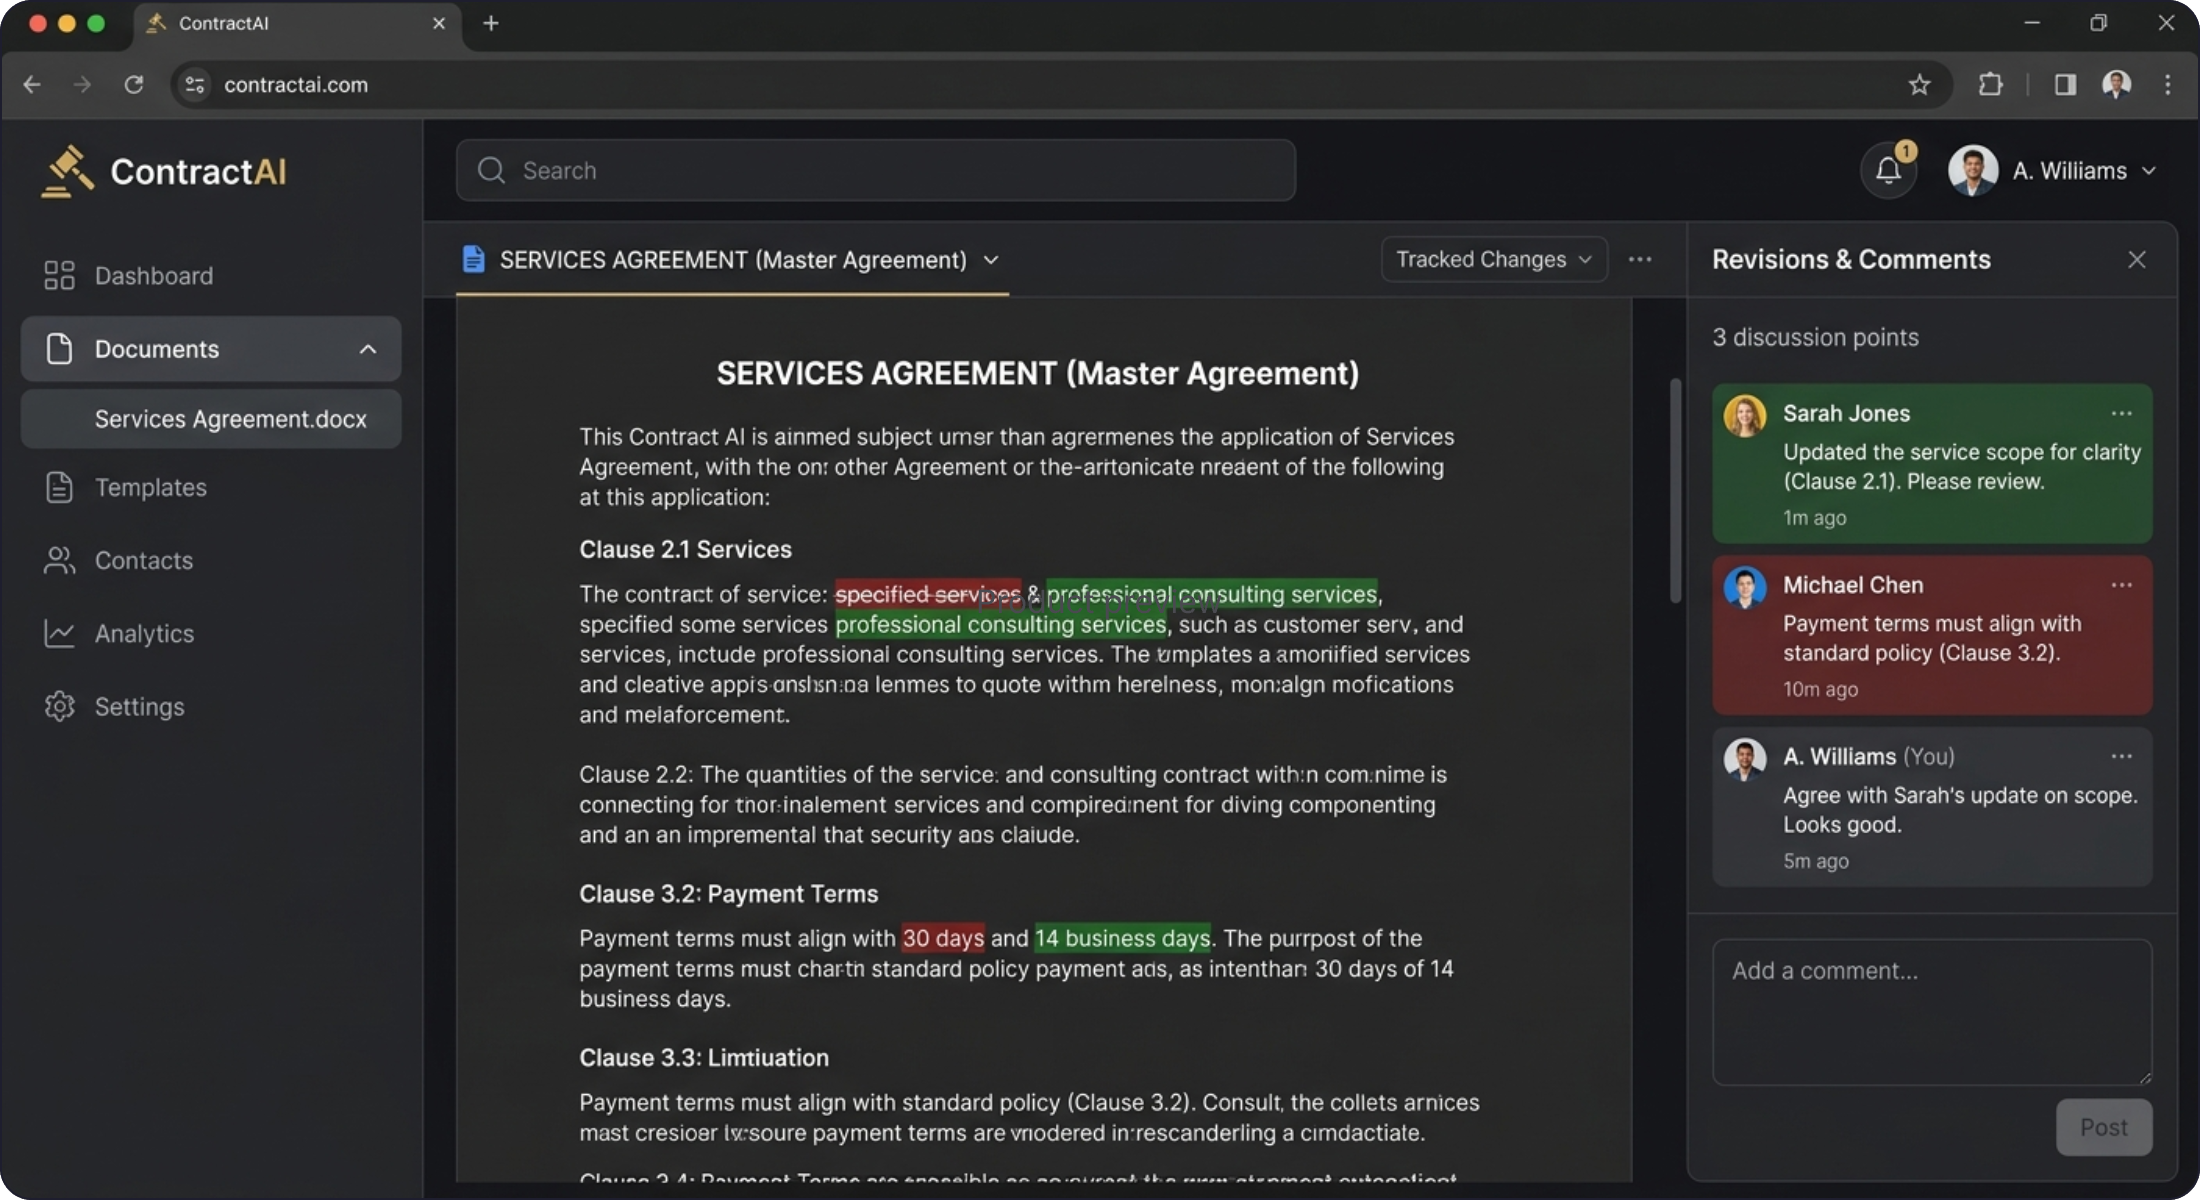Click the Post button to submit comment
The image size is (2200, 1200).
tap(2104, 1127)
